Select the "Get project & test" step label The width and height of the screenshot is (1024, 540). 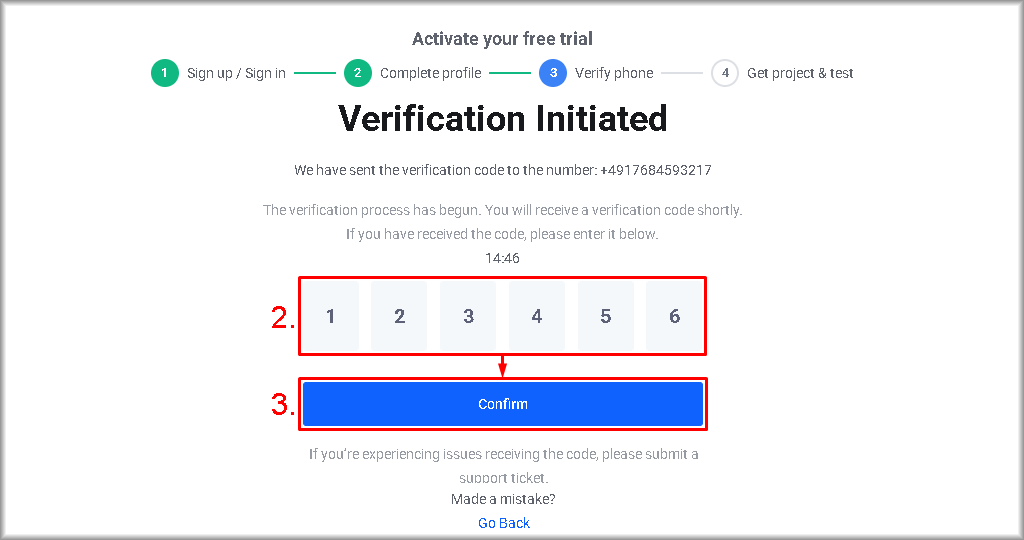pos(800,73)
